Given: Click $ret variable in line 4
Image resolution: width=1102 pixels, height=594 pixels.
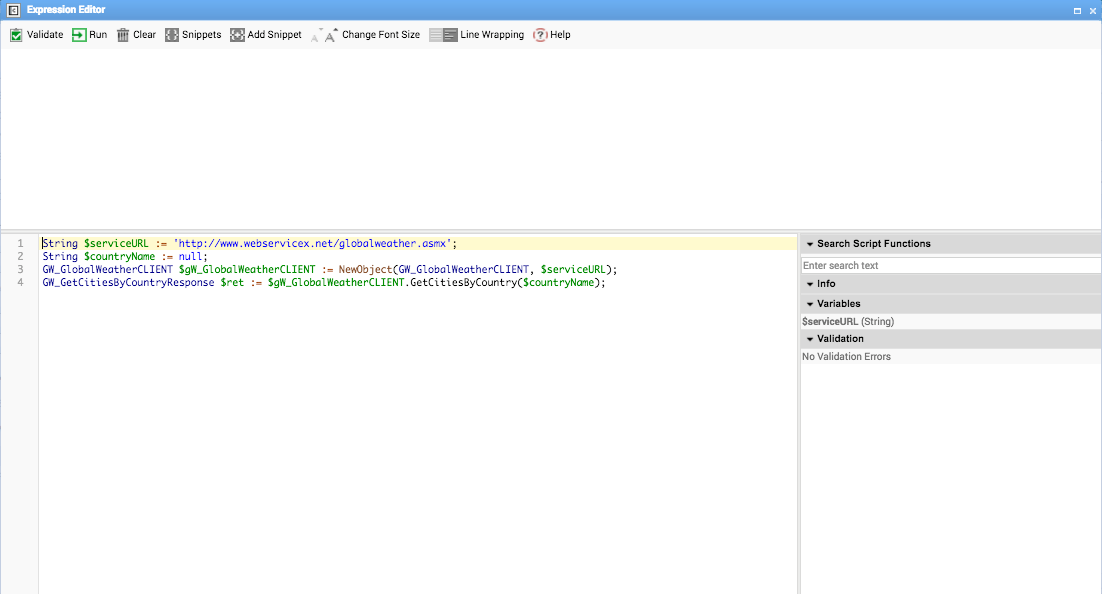Looking at the screenshot, I should pos(232,283).
